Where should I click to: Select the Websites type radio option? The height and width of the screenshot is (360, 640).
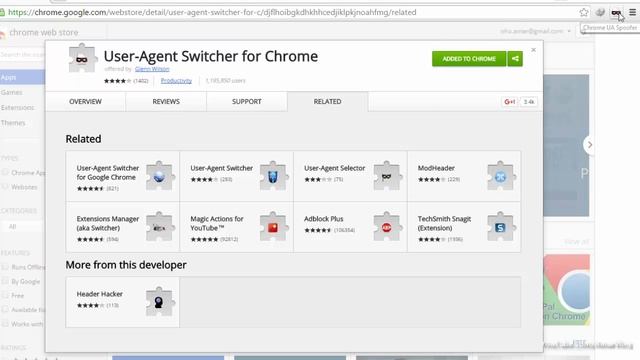pos(5,187)
